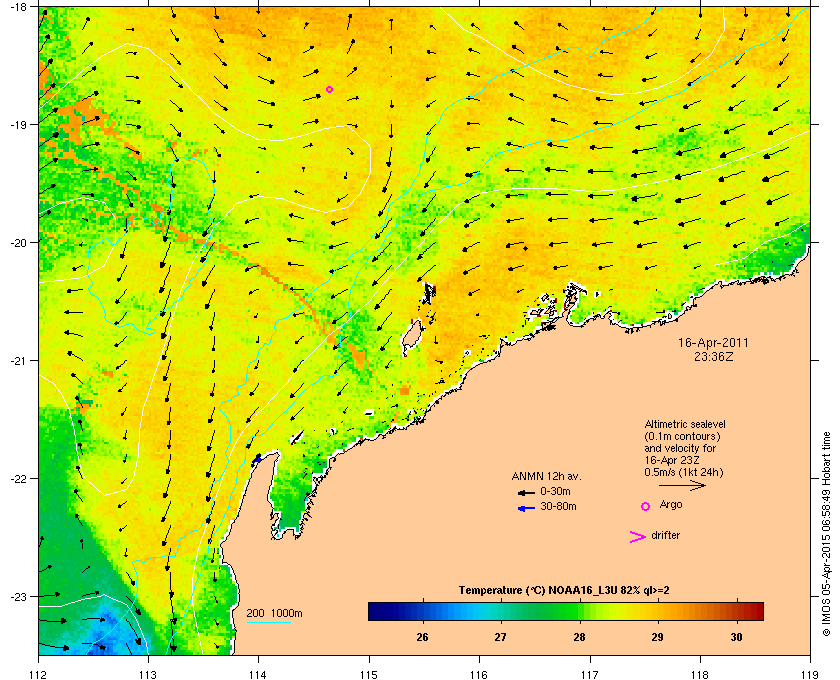Click the latitude axis label -22

click(x=18, y=479)
